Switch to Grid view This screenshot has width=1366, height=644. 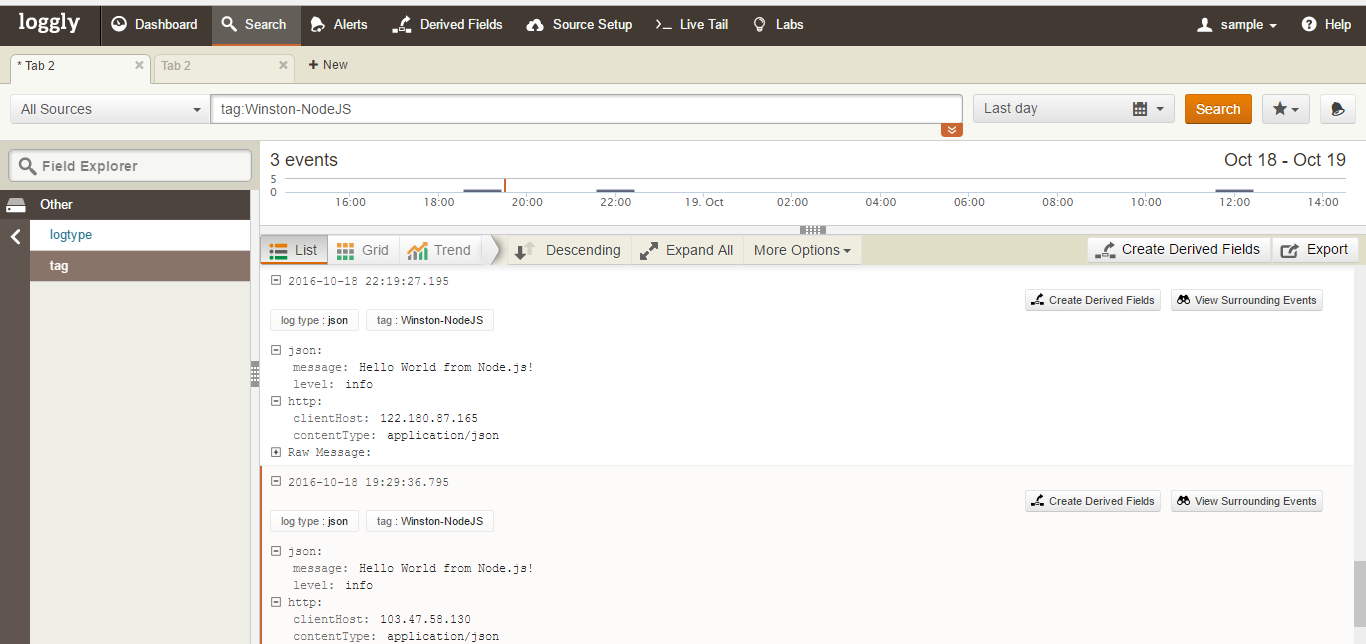(x=363, y=250)
